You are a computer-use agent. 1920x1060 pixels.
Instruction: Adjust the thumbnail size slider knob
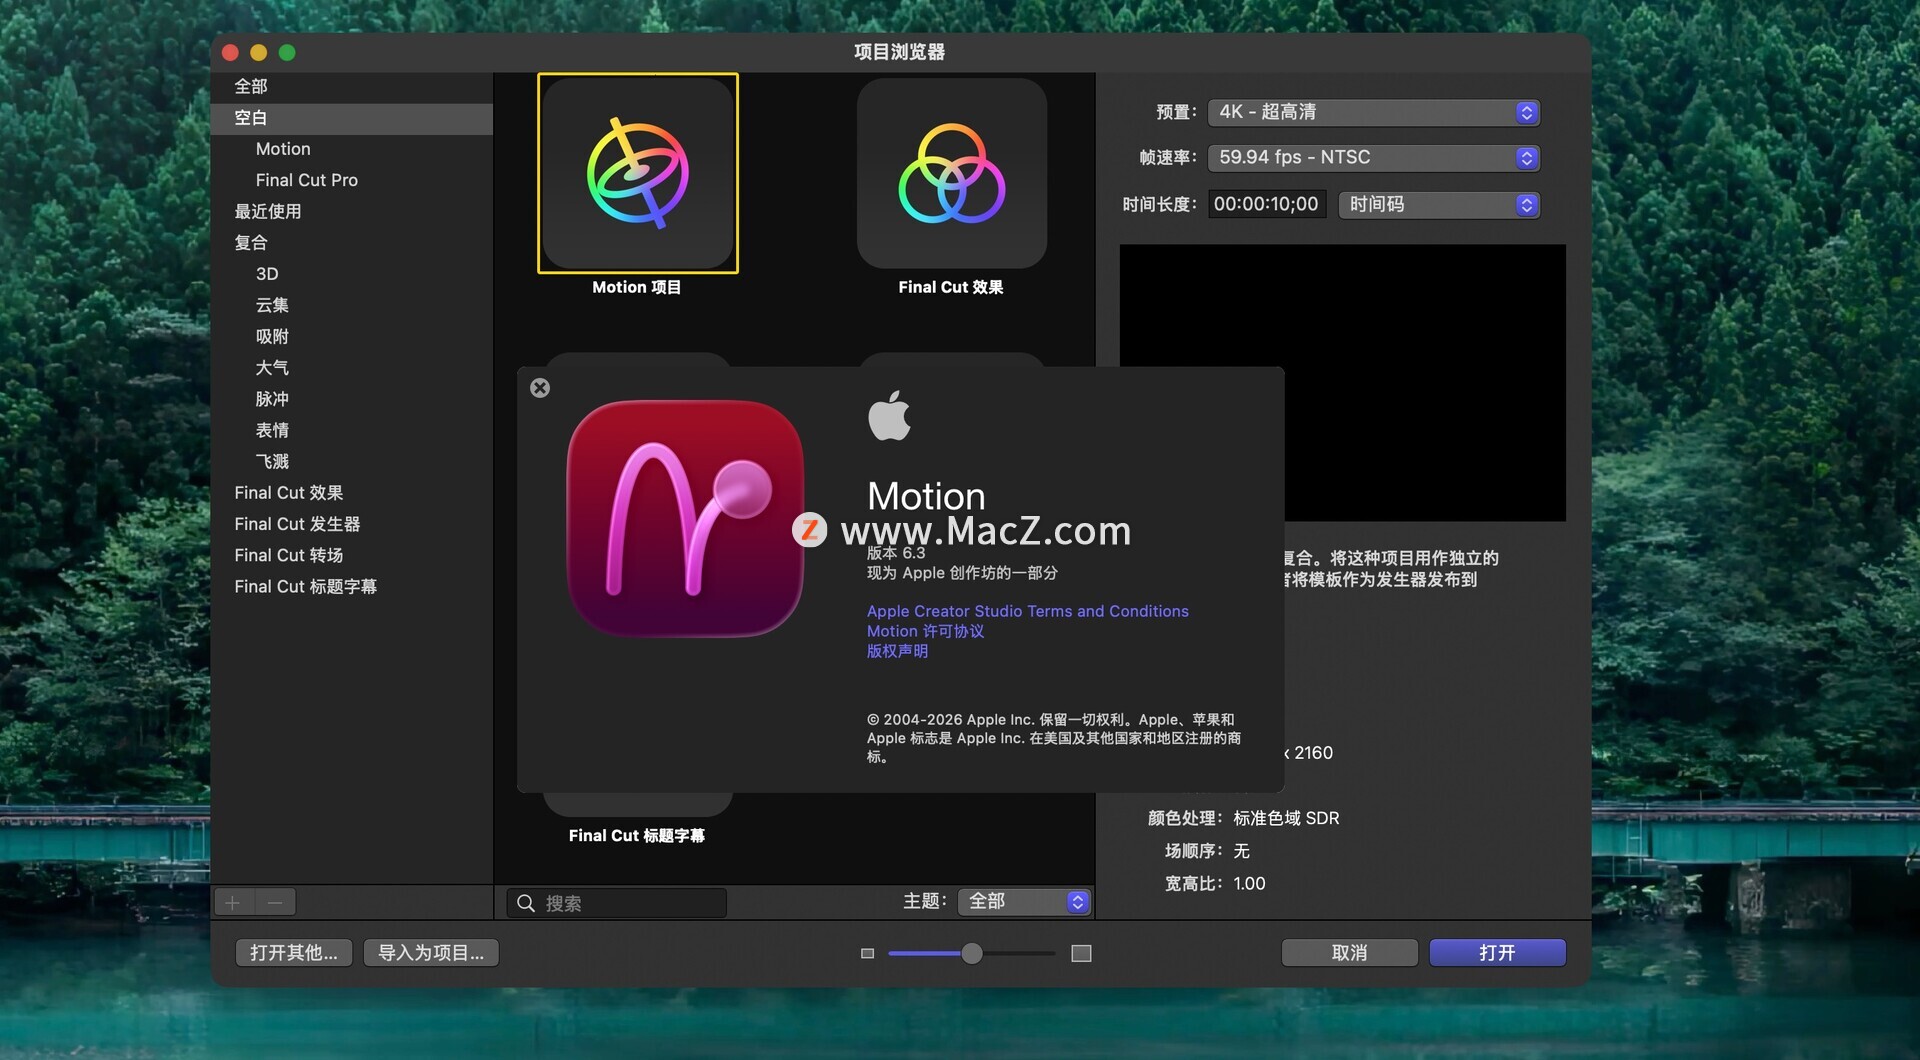[x=972, y=953]
